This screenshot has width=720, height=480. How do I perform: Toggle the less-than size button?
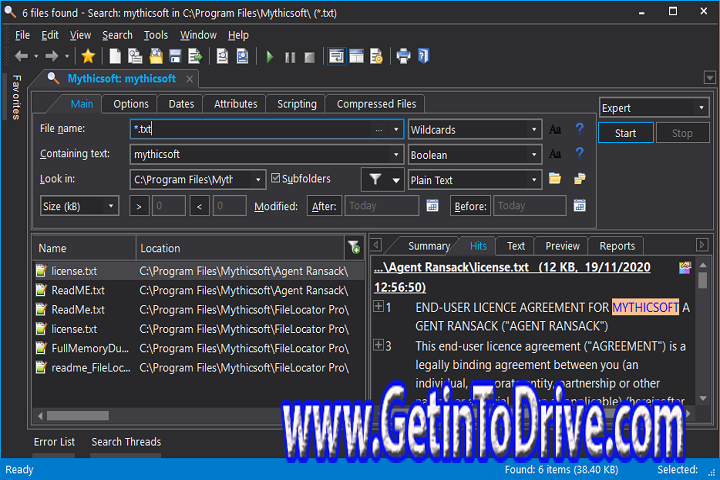coord(199,206)
